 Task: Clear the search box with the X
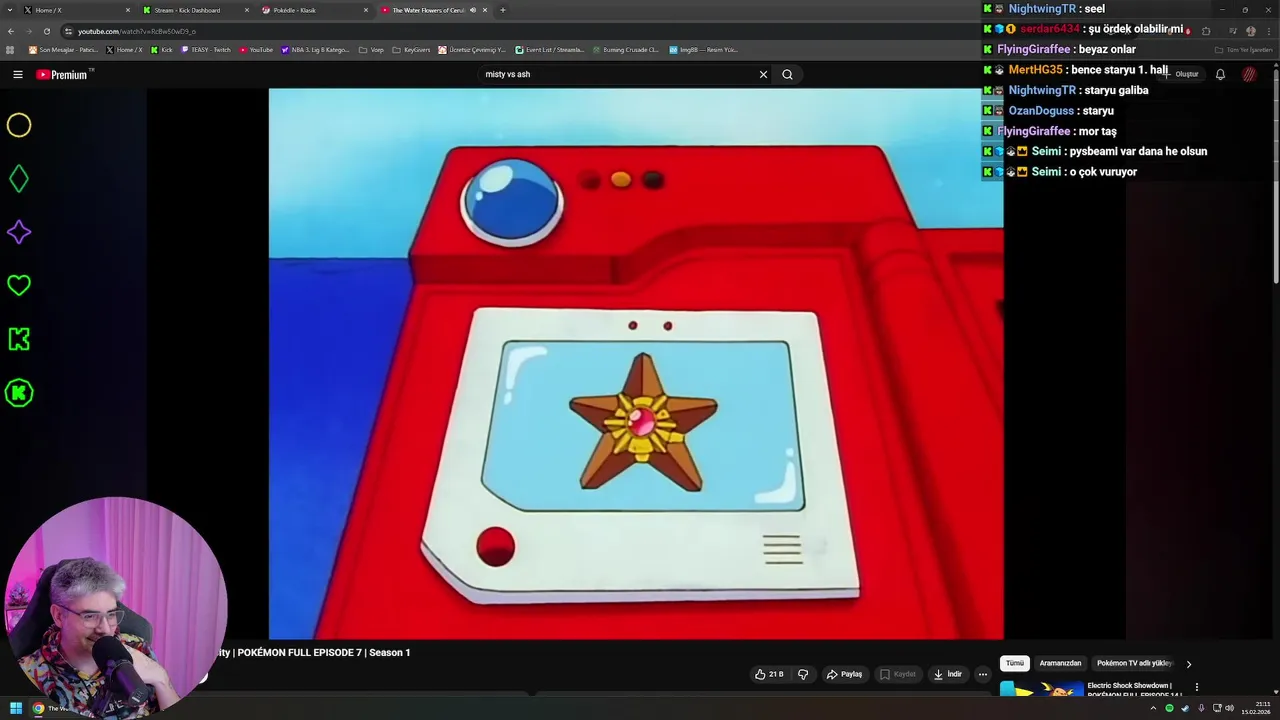763,74
